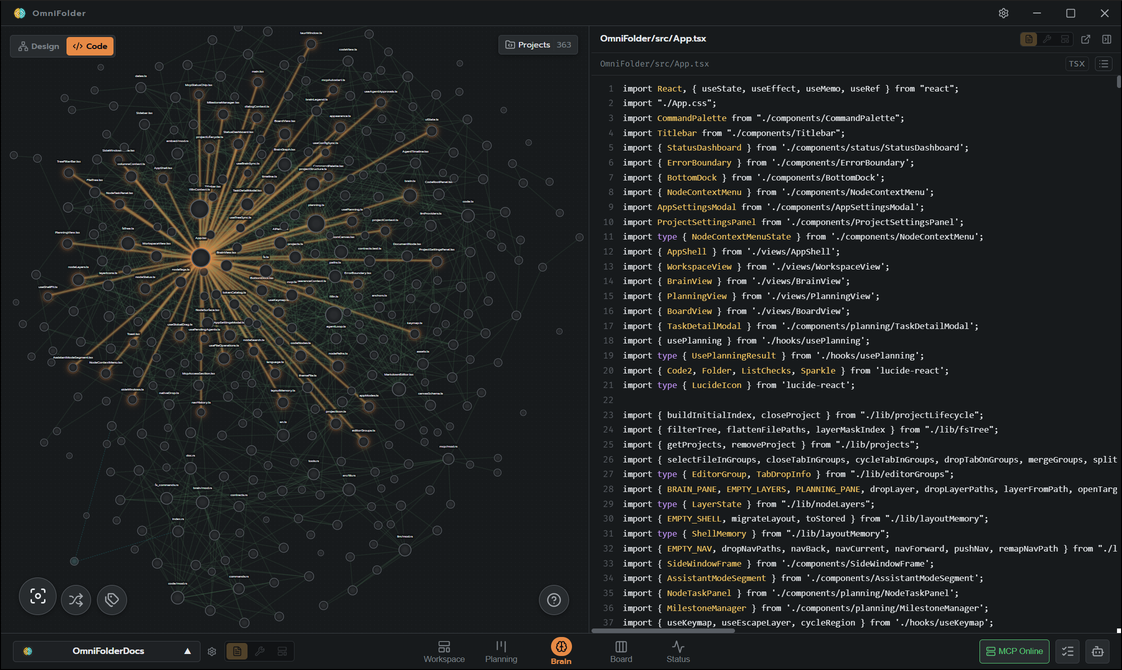Select layout blocks view in editor header
Screen dimensions: 1122x670
(x=1065, y=39)
